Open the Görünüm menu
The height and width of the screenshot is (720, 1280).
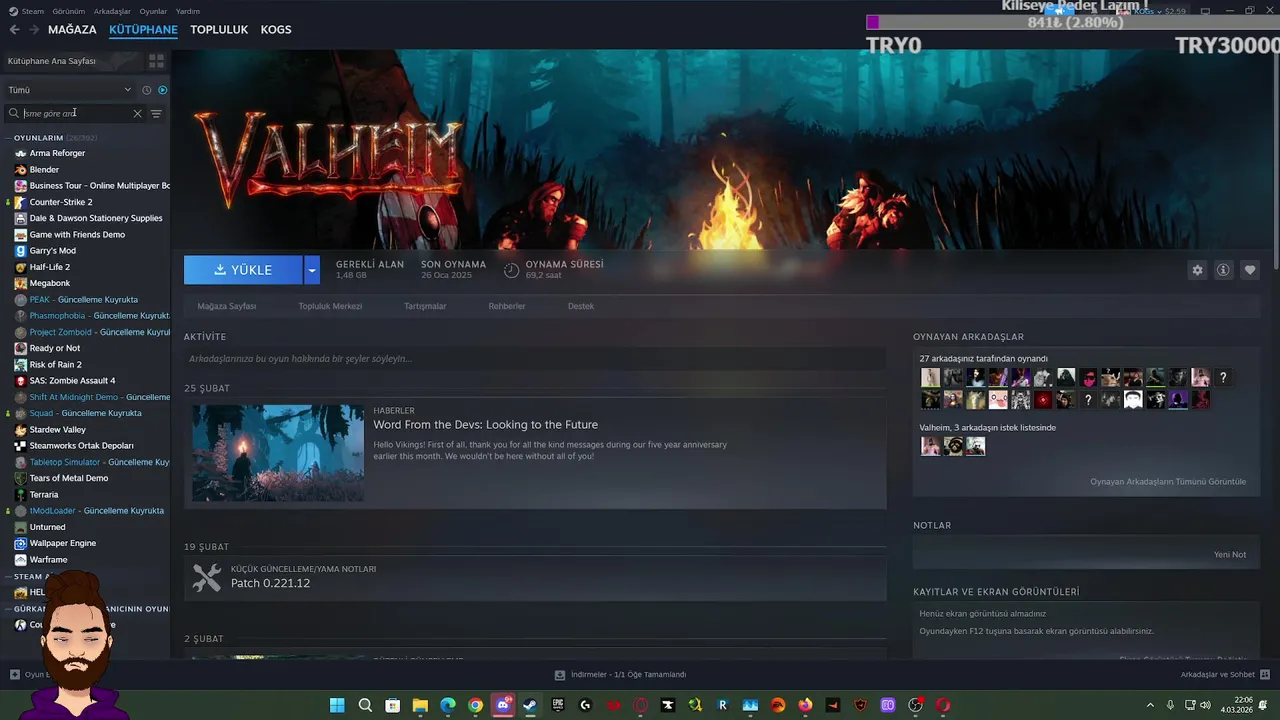click(69, 11)
